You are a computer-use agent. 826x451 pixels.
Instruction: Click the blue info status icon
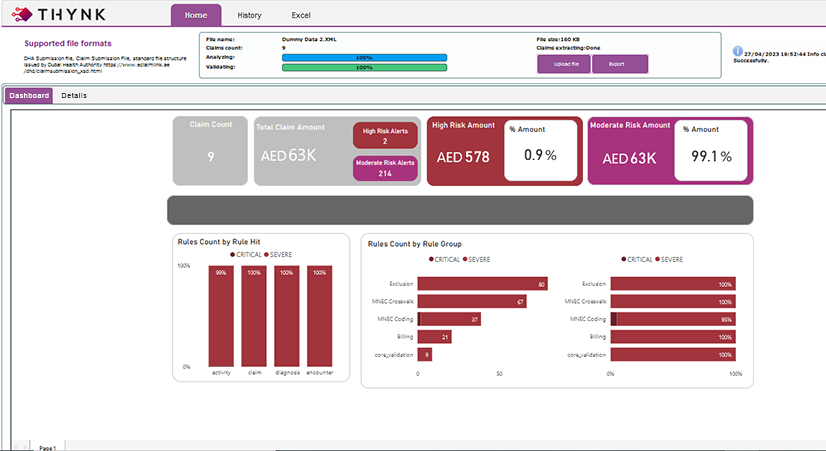tap(737, 51)
